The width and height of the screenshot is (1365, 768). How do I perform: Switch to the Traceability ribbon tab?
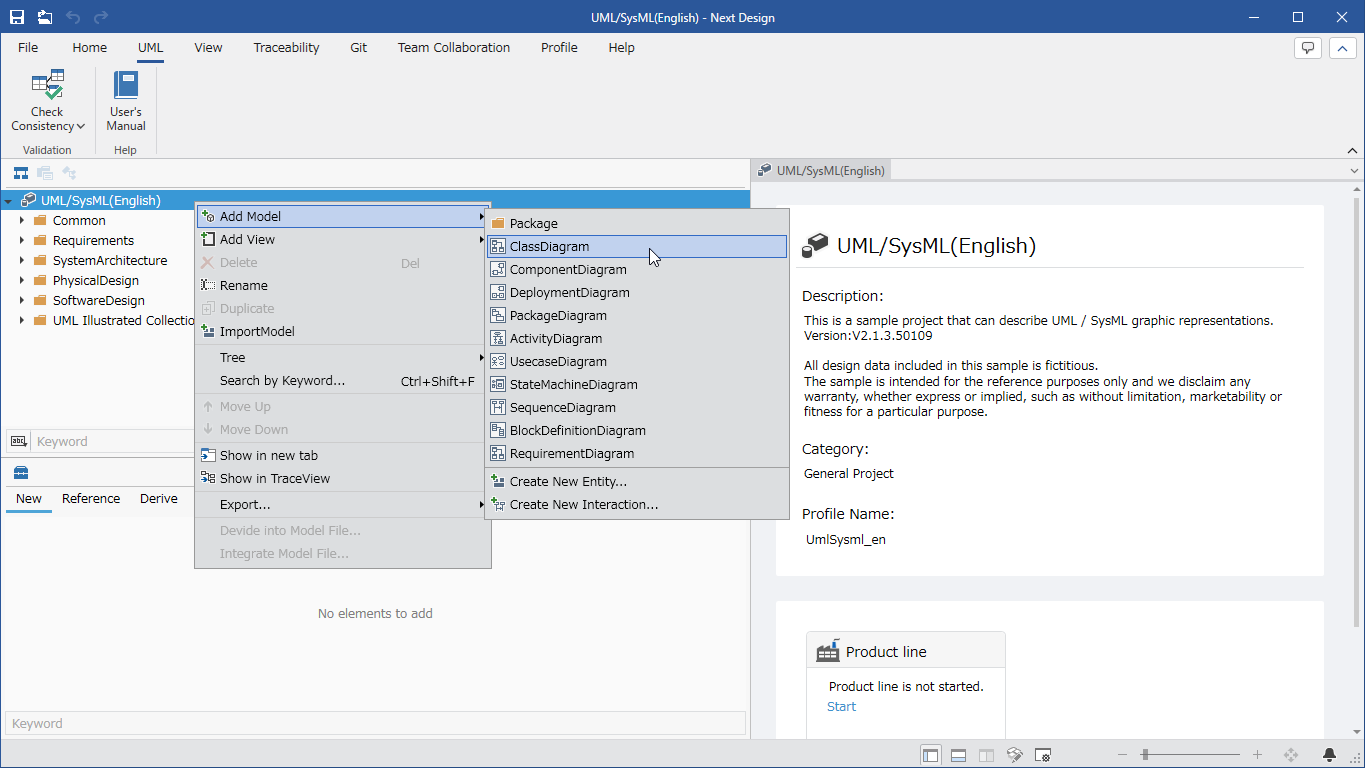[286, 47]
